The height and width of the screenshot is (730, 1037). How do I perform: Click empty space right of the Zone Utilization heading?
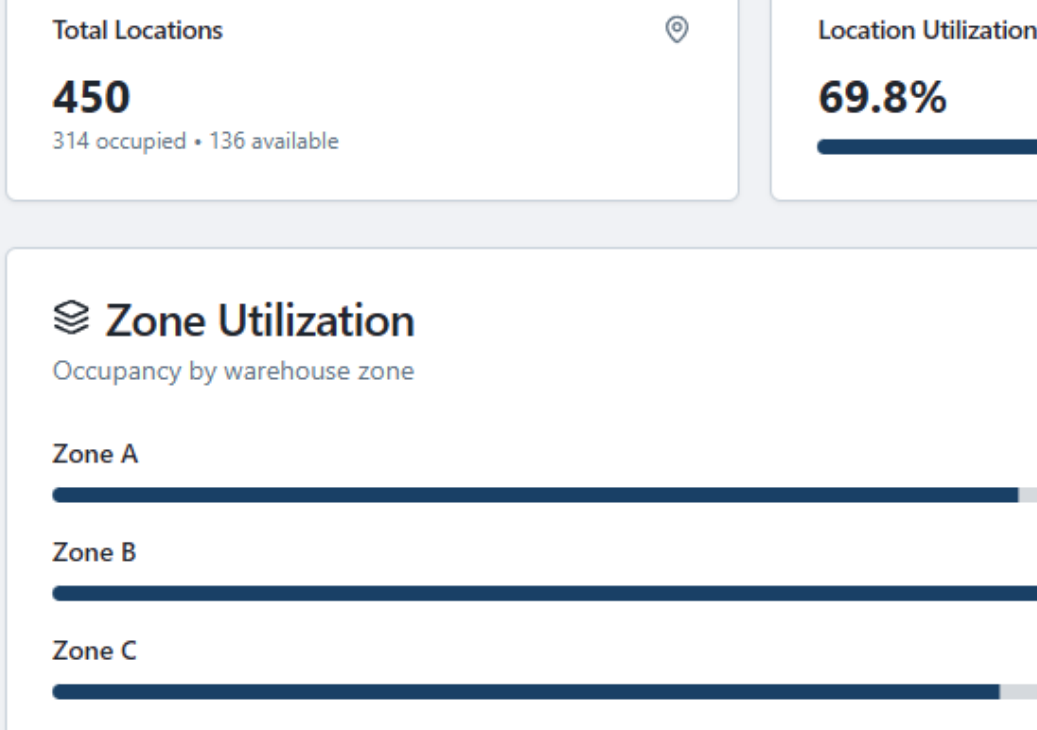(x=700, y=321)
